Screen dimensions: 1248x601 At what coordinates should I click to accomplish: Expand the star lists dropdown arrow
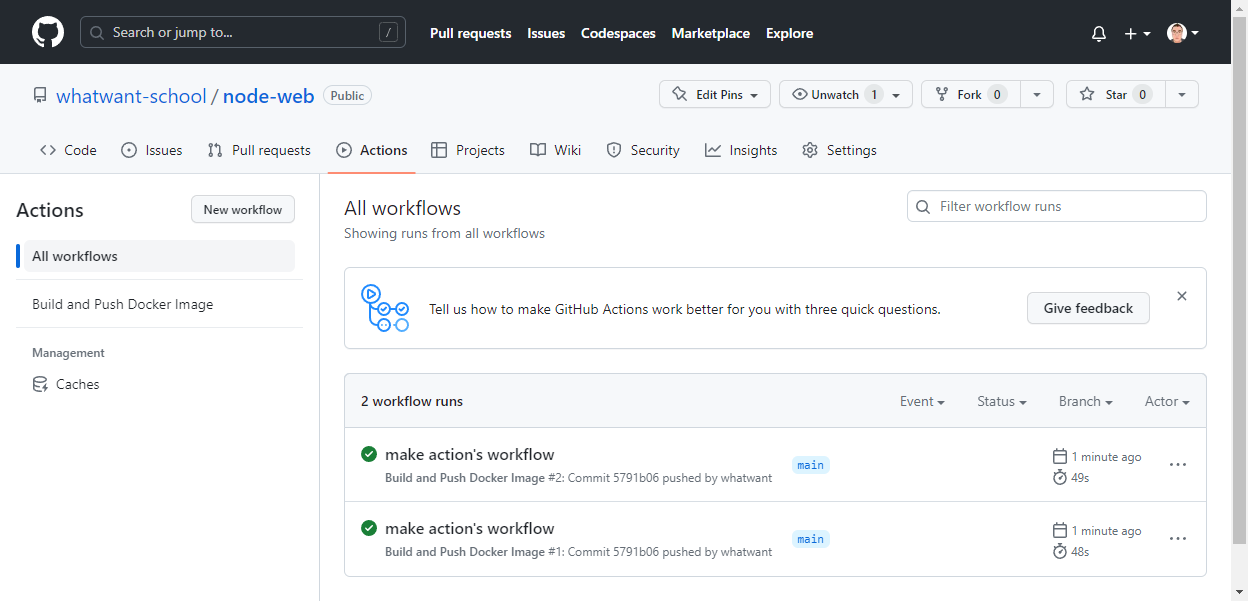tap(1181, 94)
